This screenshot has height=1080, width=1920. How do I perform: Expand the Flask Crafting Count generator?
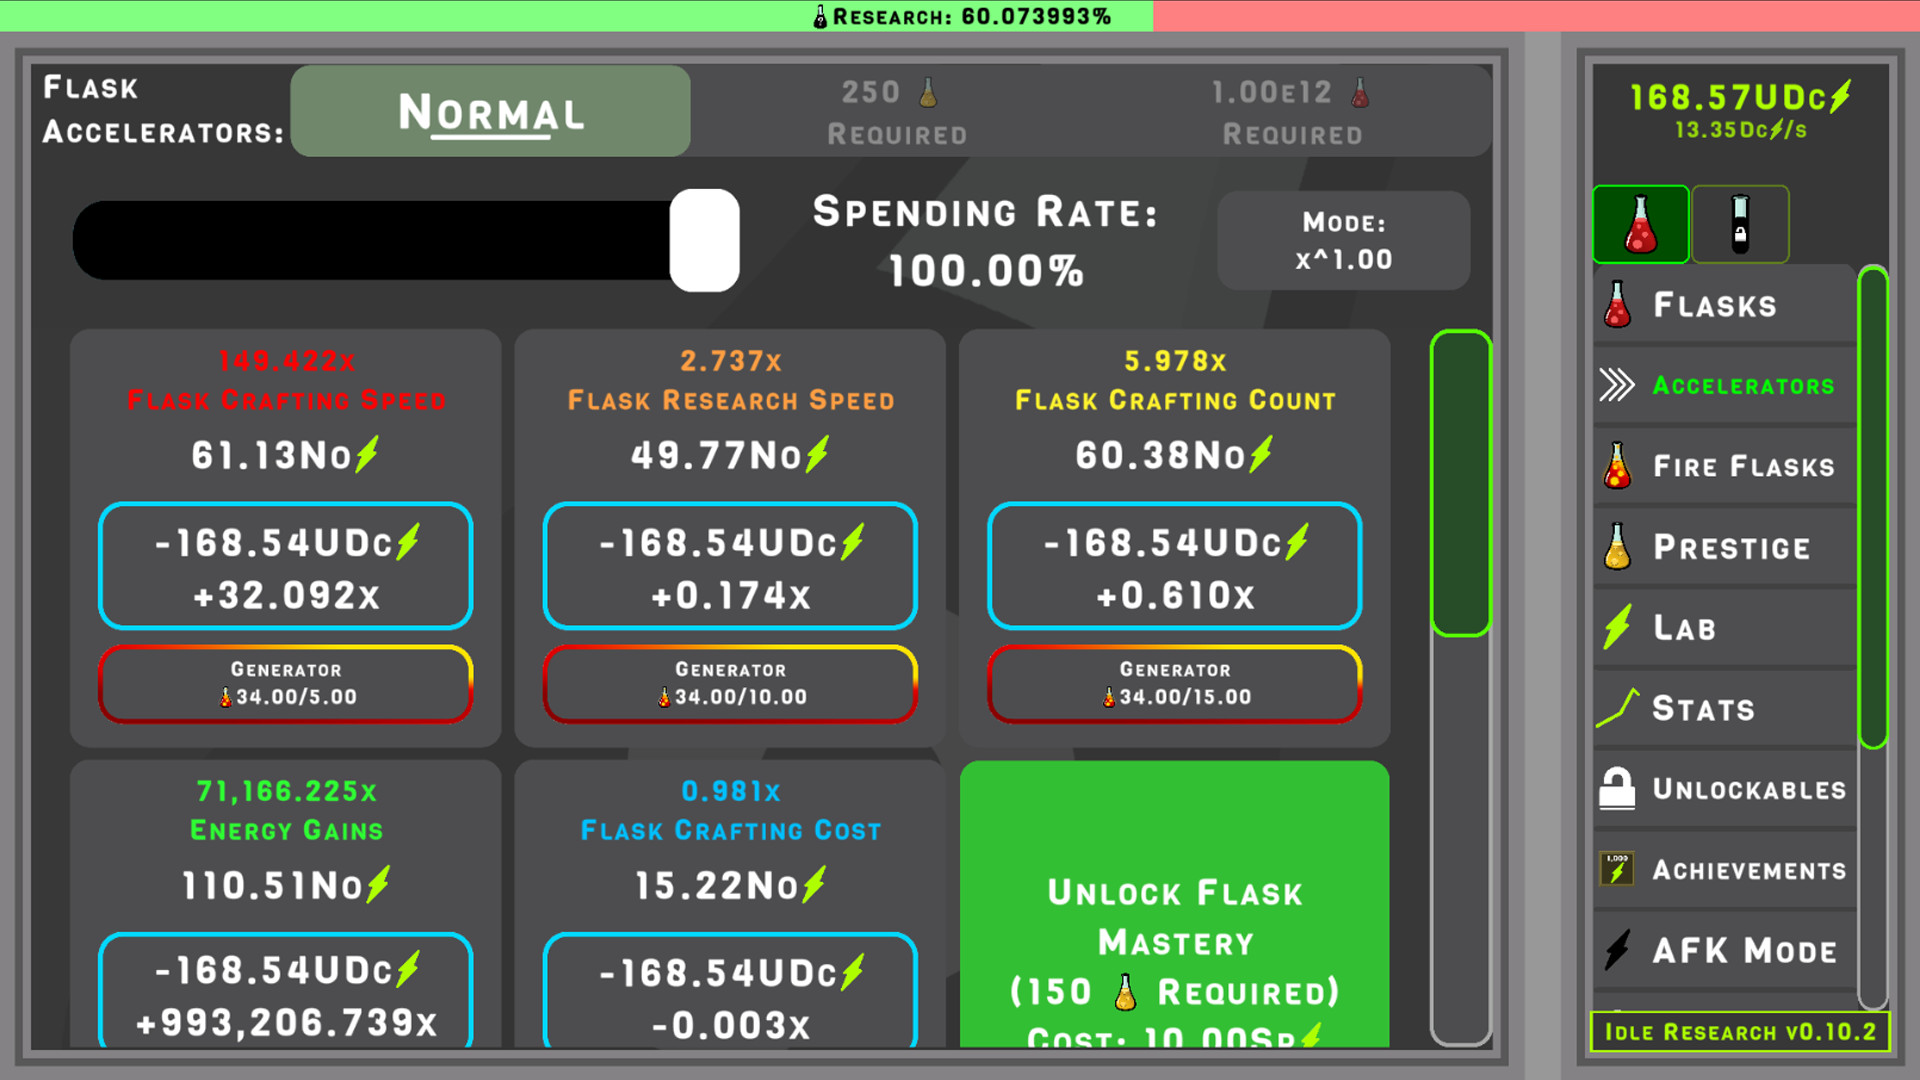pos(1174,682)
